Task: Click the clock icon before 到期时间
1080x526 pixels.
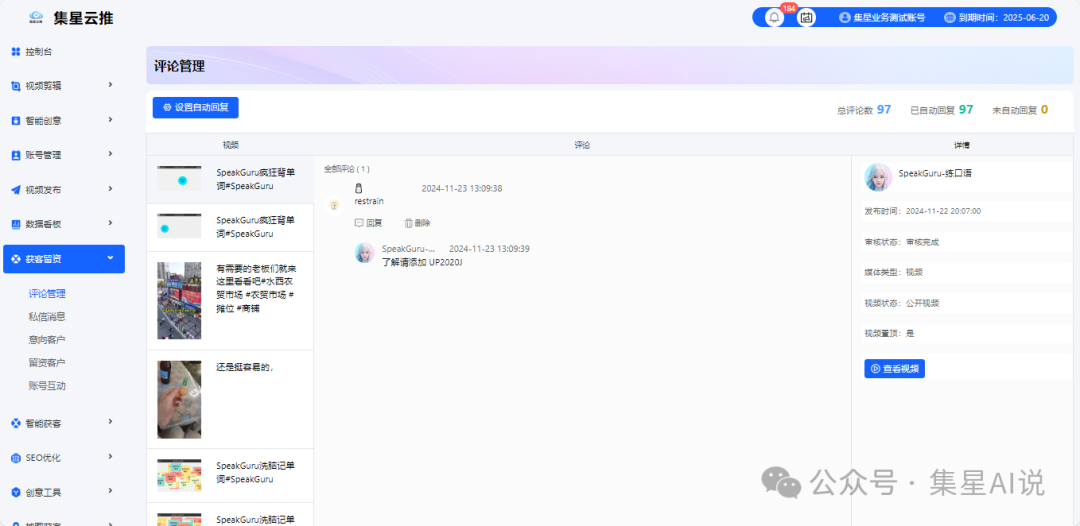Action: [x=950, y=17]
